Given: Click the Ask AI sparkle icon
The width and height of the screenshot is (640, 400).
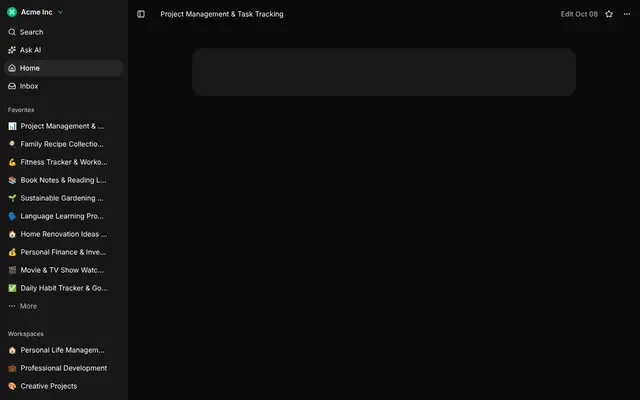Looking at the screenshot, I should pyautogui.click(x=12, y=50).
